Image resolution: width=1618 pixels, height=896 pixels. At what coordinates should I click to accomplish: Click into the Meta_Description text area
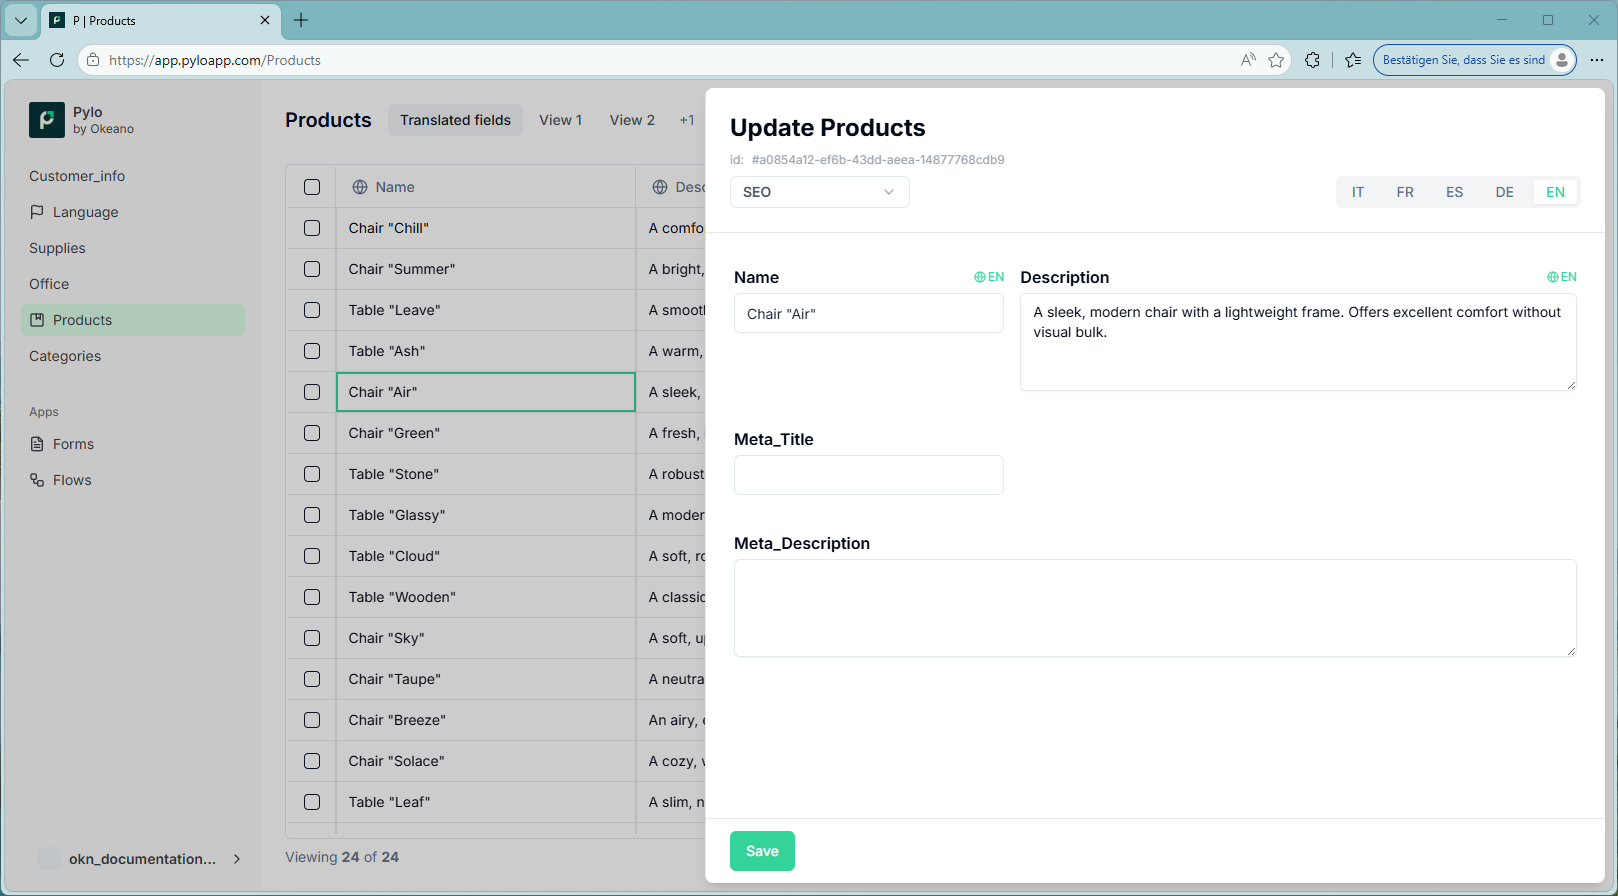pyautogui.click(x=1154, y=607)
